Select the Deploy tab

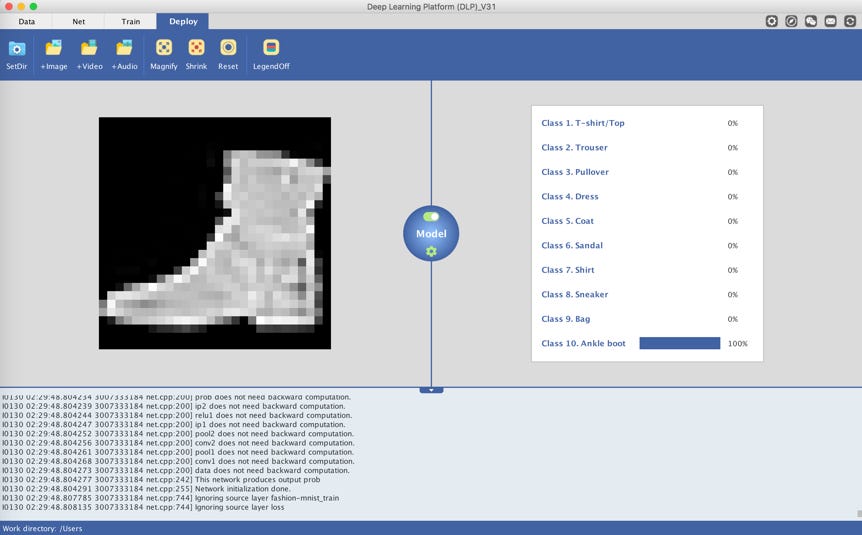[183, 21]
